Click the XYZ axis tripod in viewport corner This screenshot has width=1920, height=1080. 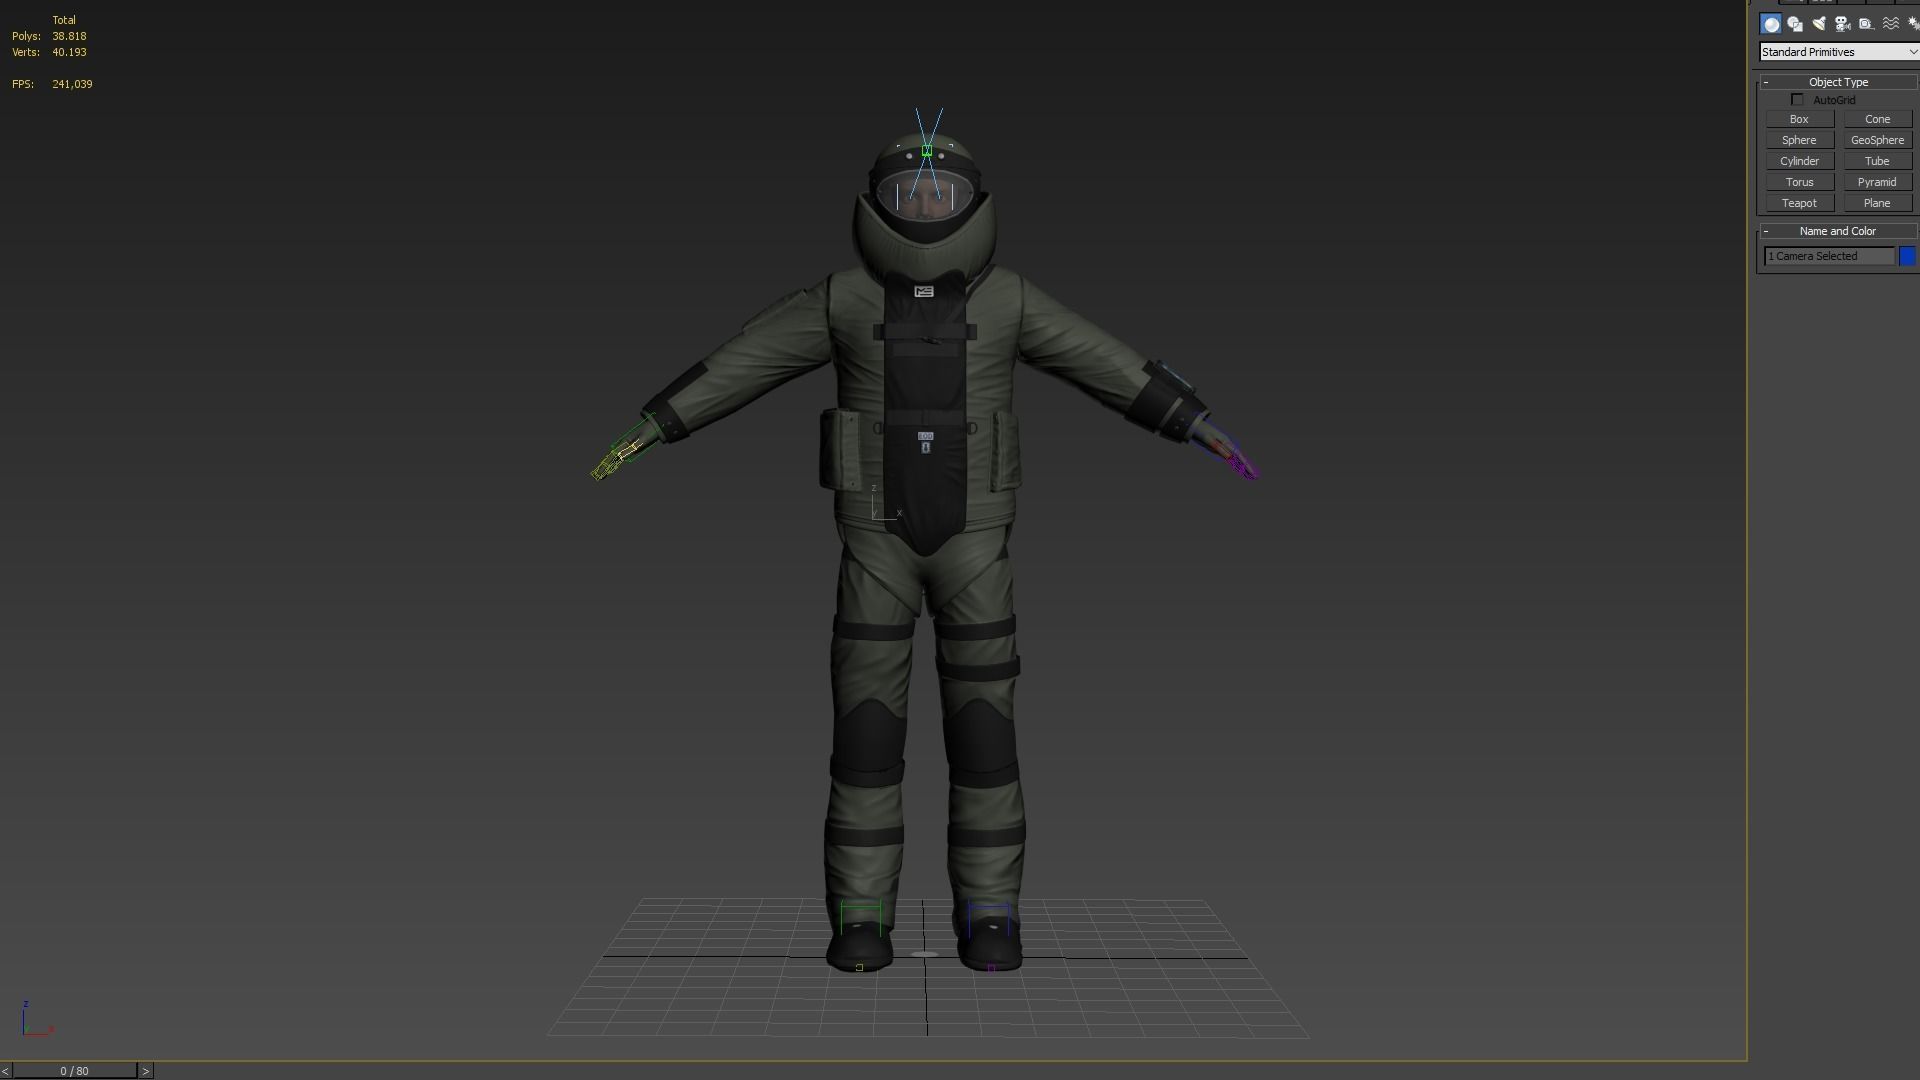37,1019
